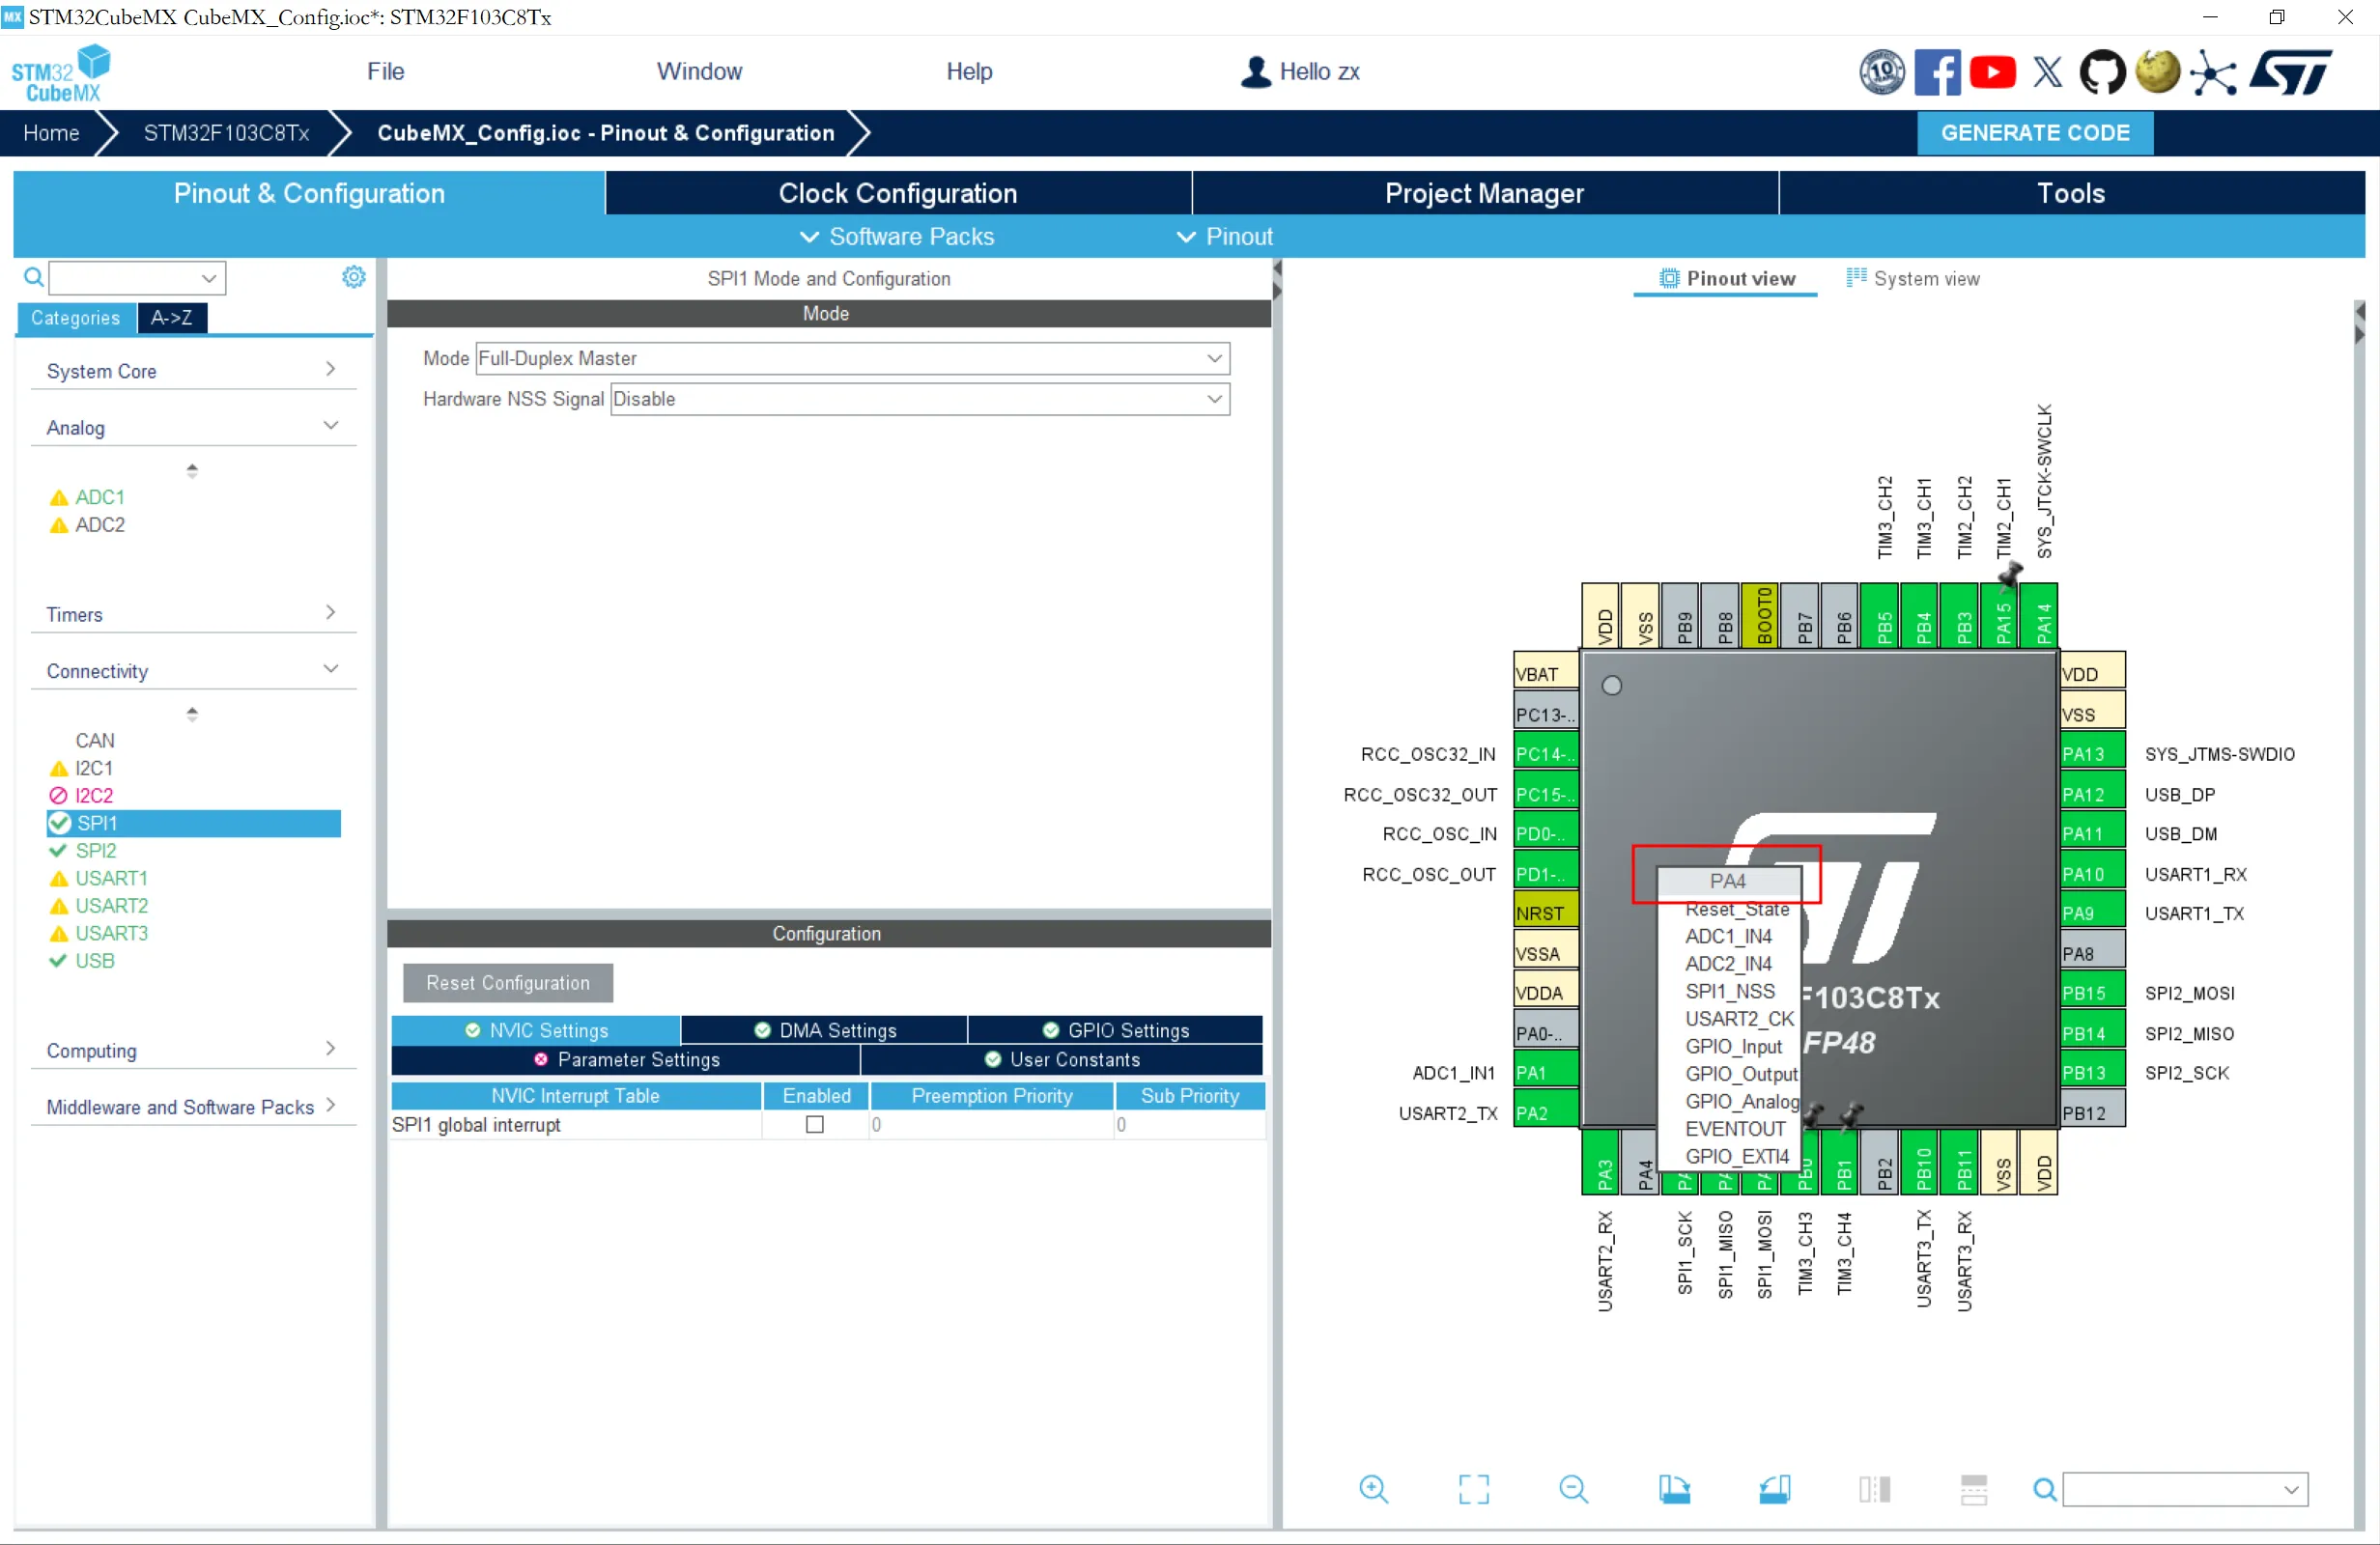Enable the SPI1 global interrupt checkbox
The width and height of the screenshot is (2380, 1545).
pyautogui.click(x=815, y=1125)
